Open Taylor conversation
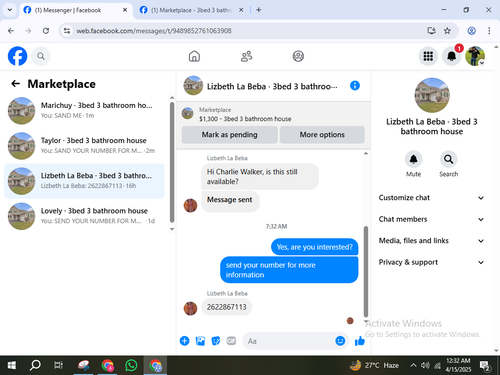 tap(84, 146)
